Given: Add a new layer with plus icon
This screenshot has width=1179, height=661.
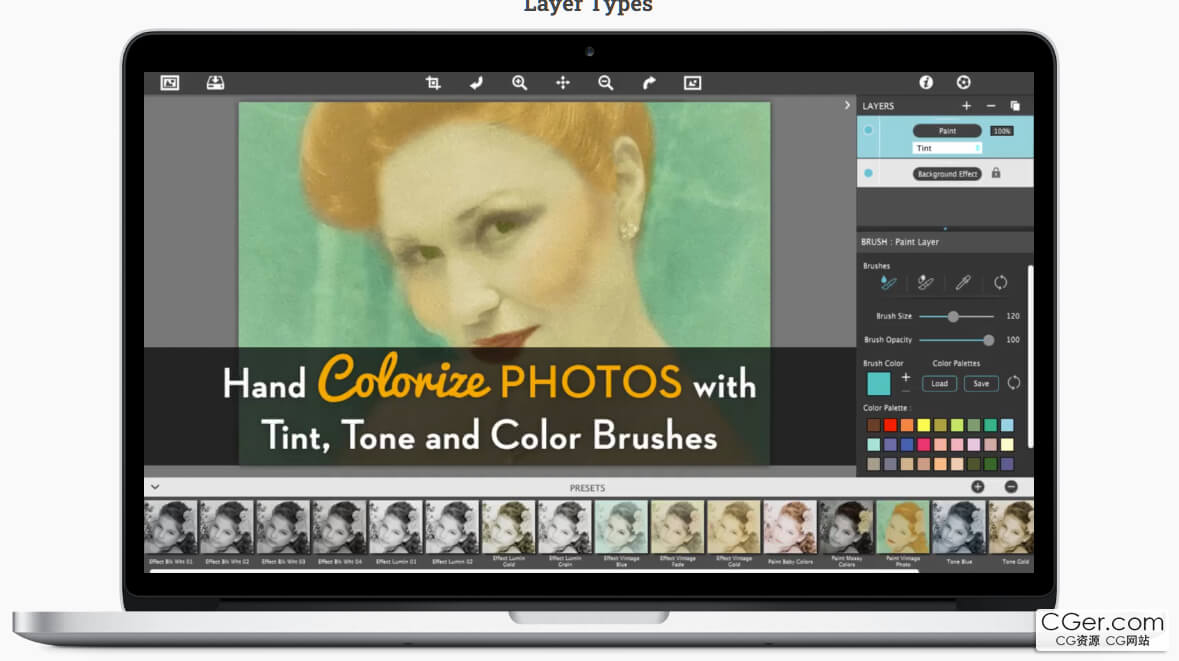Looking at the screenshot, I should (966, 106).
